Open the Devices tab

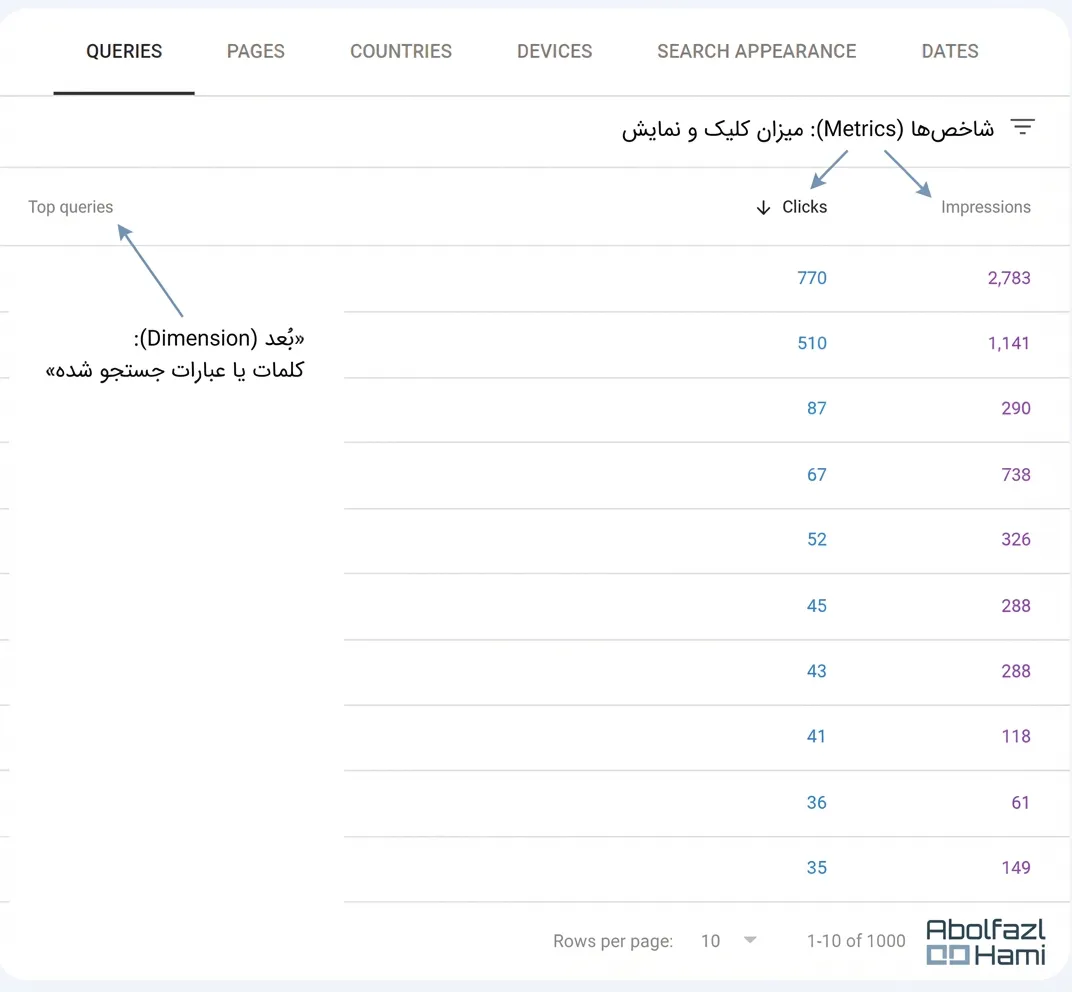coord(554,52)
